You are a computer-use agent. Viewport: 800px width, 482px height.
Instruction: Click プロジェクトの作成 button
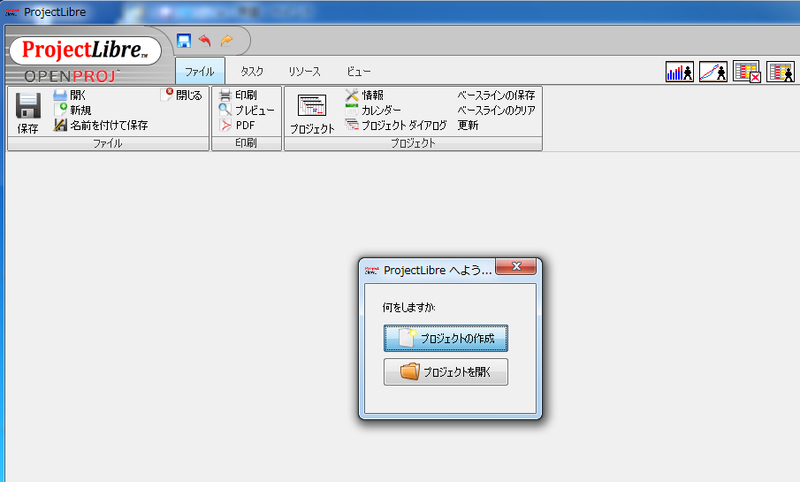tap(446, 338)
